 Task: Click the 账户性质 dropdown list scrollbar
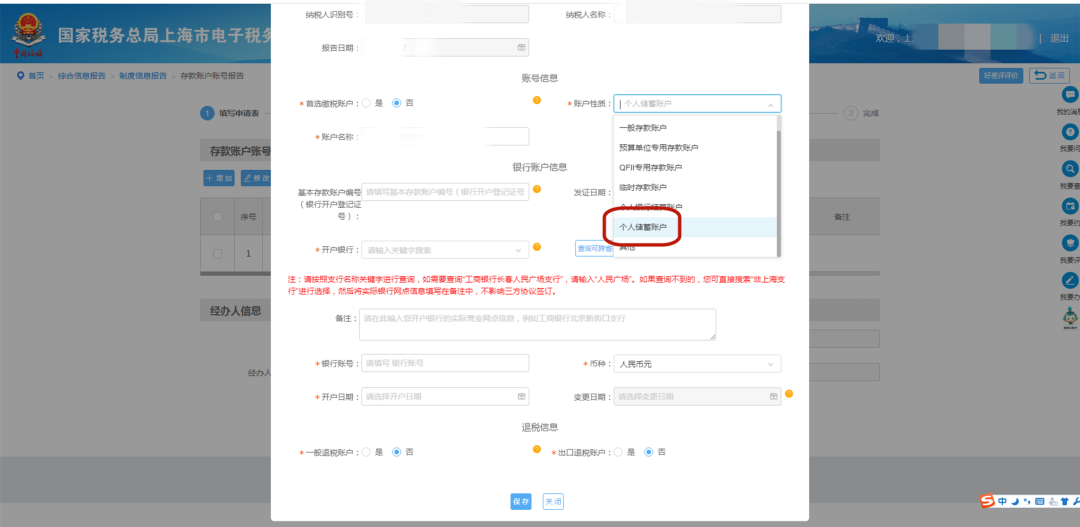click(779, 193)
